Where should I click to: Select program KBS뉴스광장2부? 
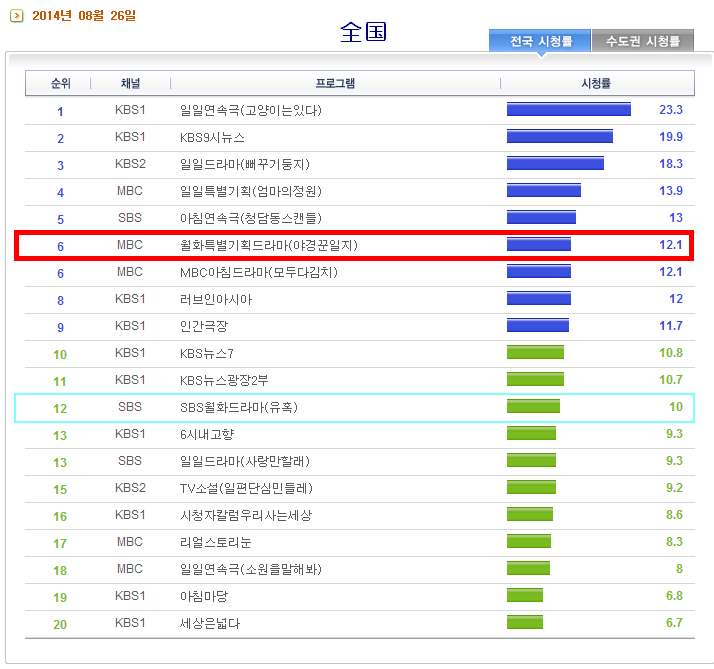[x=224, y=380]
